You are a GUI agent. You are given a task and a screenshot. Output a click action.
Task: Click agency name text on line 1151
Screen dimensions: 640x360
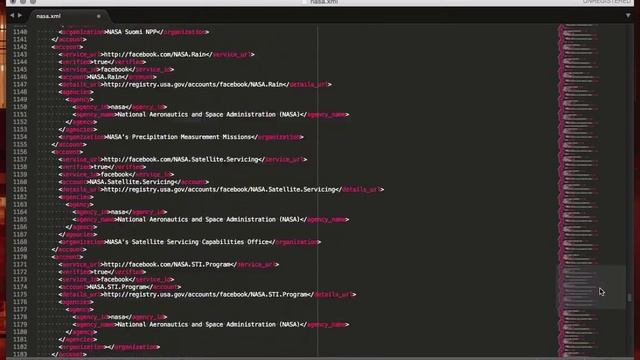[x=208, y=115]
